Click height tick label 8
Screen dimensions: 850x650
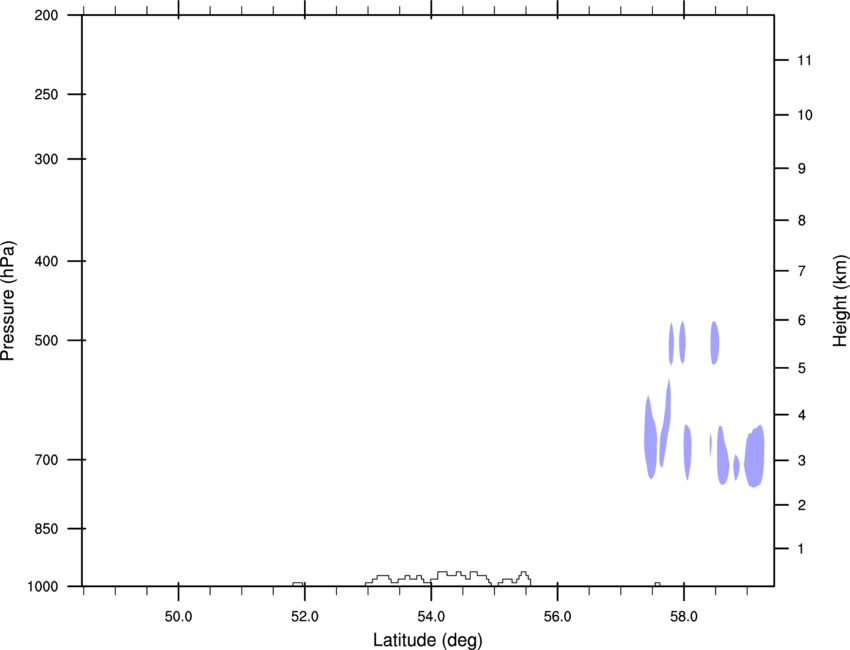click(802, 221)
